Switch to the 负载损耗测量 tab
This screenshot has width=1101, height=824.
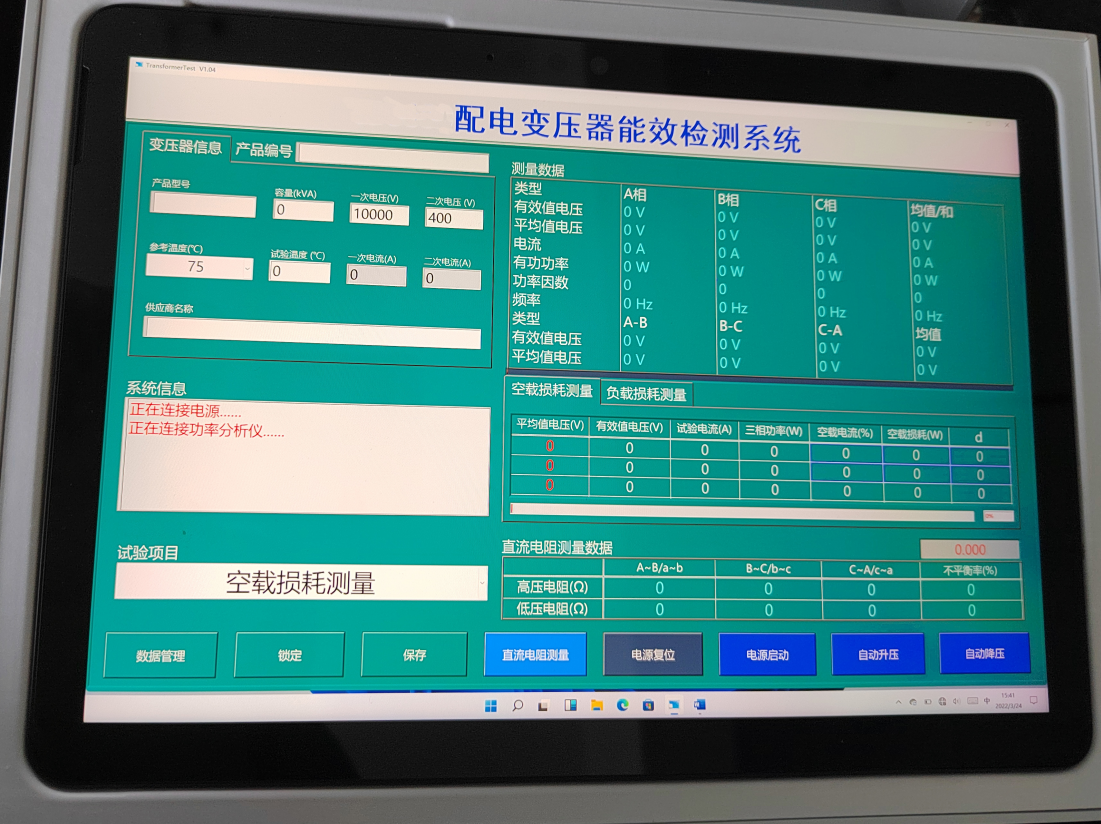pos(645,394)
